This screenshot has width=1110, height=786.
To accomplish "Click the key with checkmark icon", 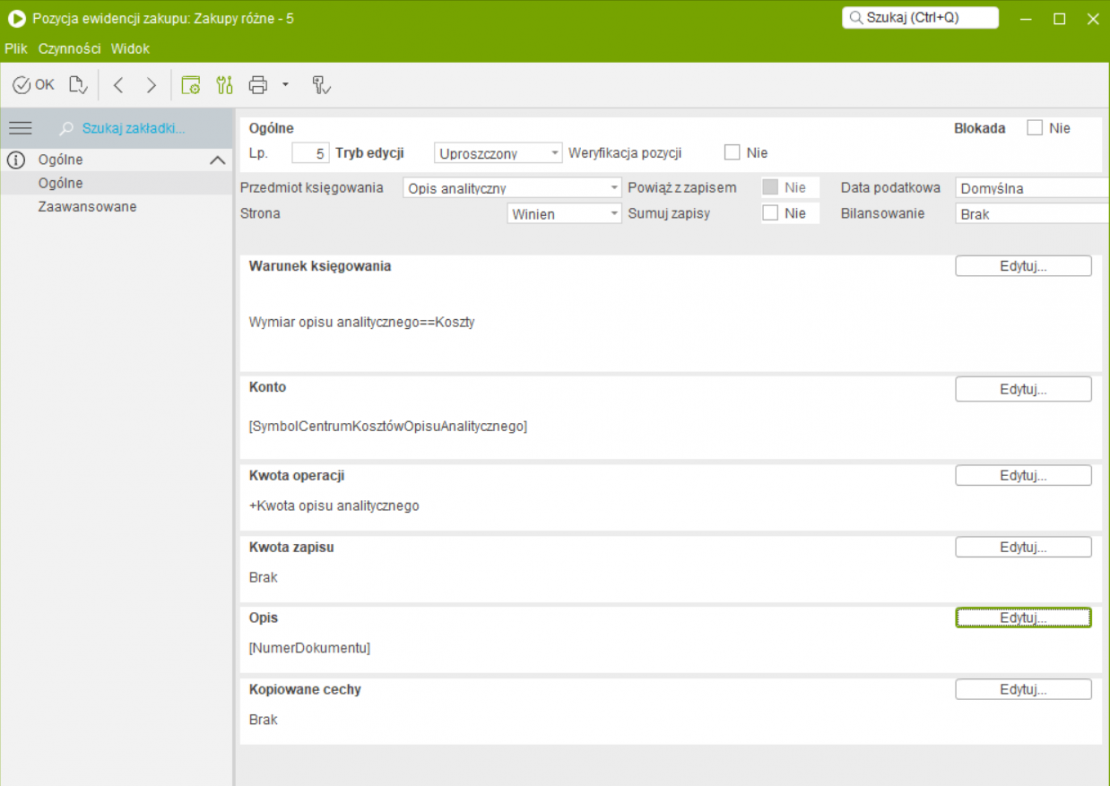I will 321,85.
